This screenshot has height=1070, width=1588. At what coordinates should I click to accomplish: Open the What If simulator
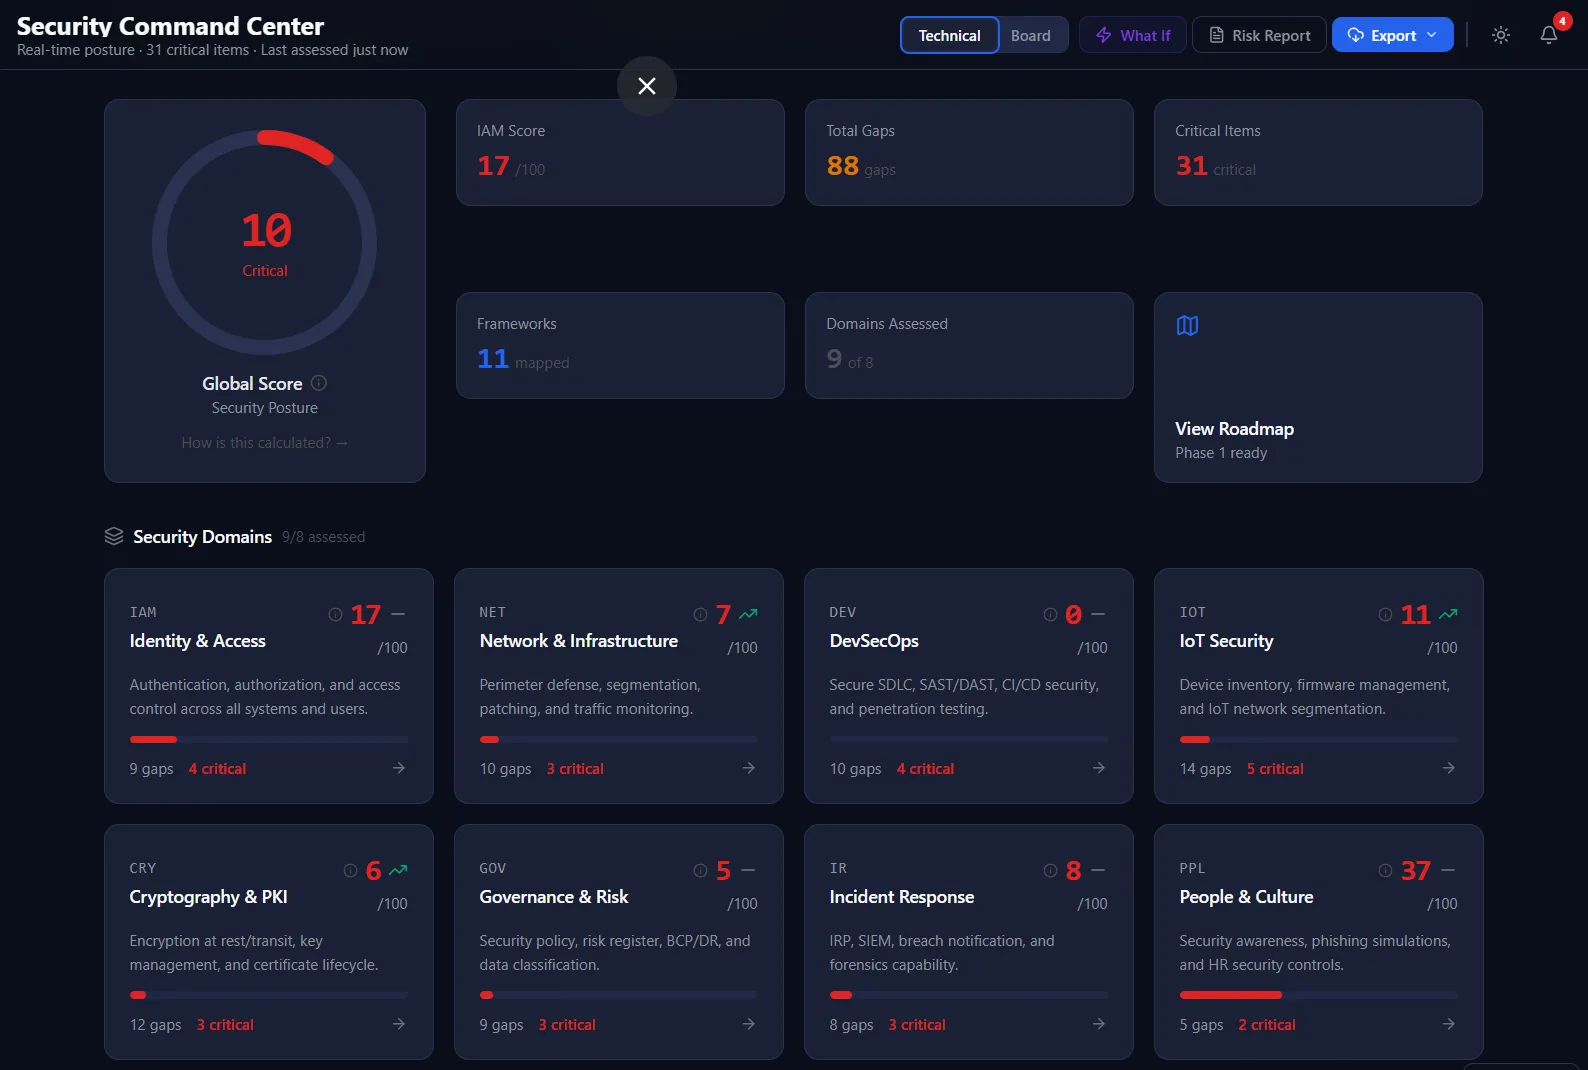(1132, 35)
